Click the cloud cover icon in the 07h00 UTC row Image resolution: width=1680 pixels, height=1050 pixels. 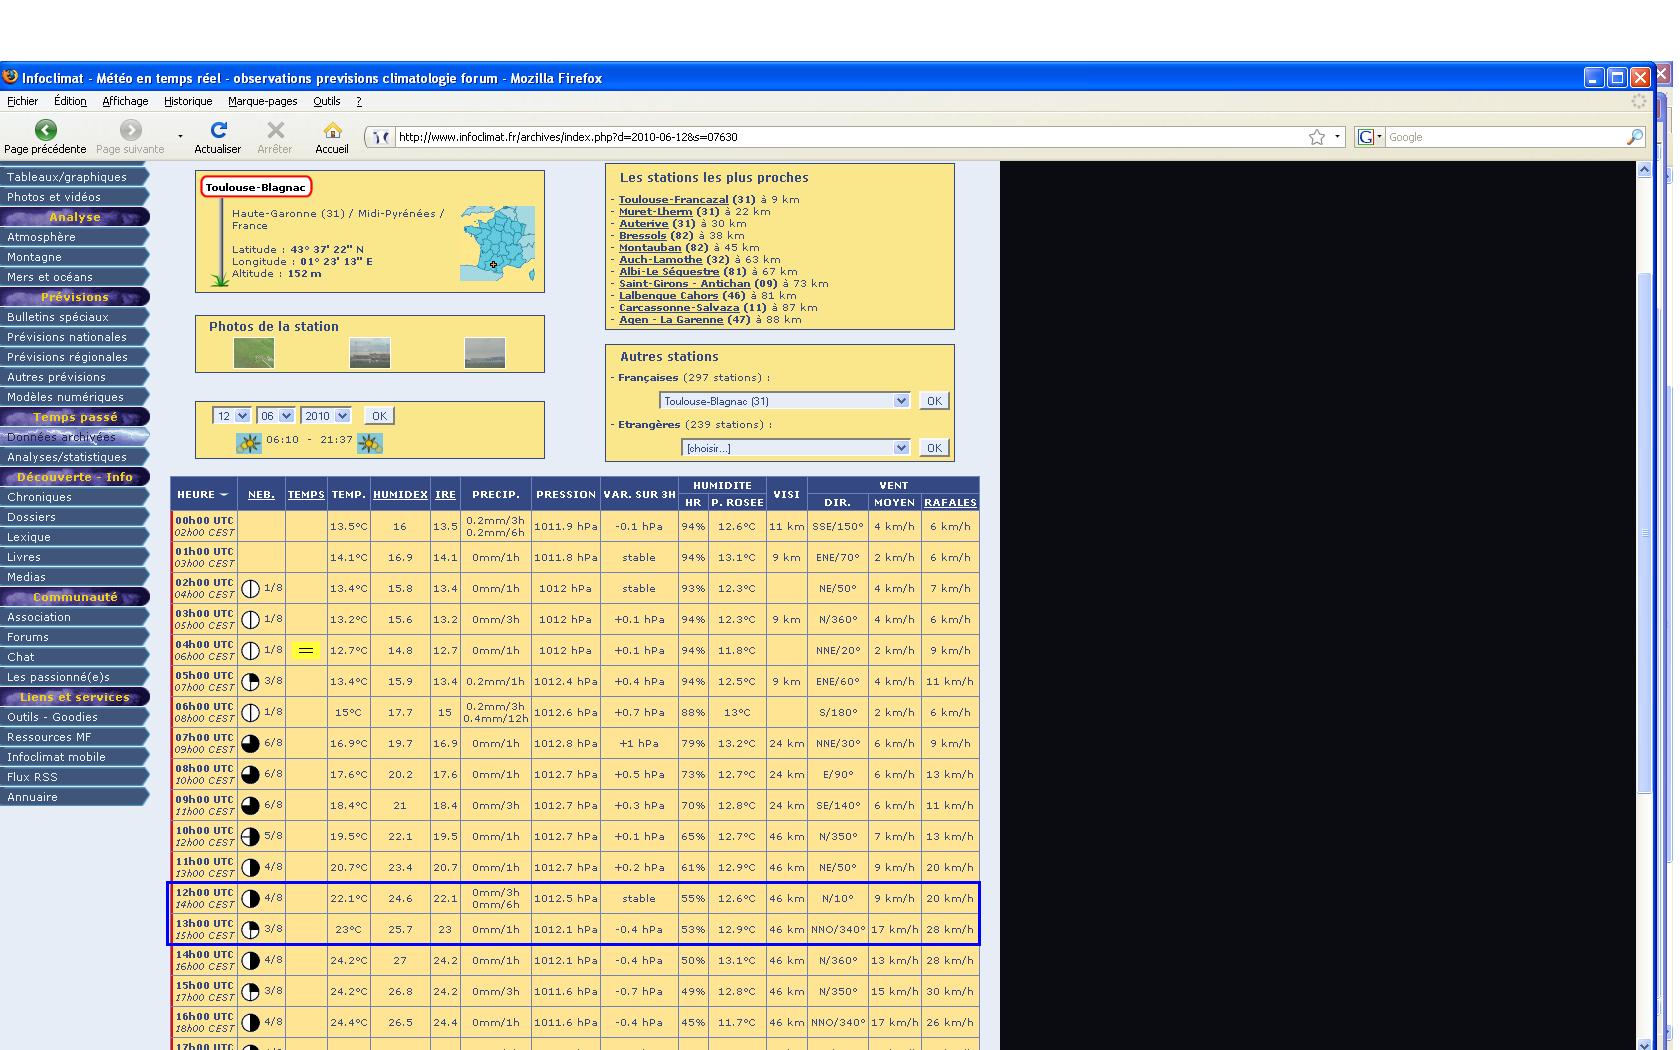pos(251,744)
